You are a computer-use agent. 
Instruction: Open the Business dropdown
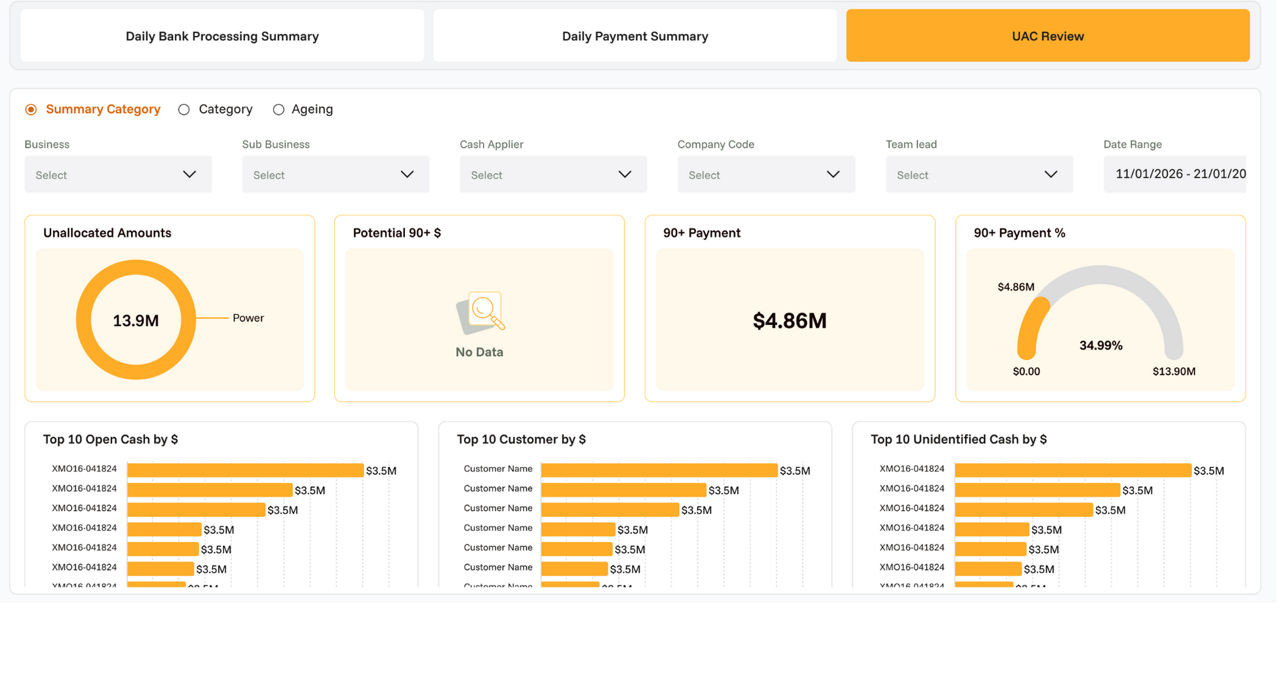pos(118,174)
